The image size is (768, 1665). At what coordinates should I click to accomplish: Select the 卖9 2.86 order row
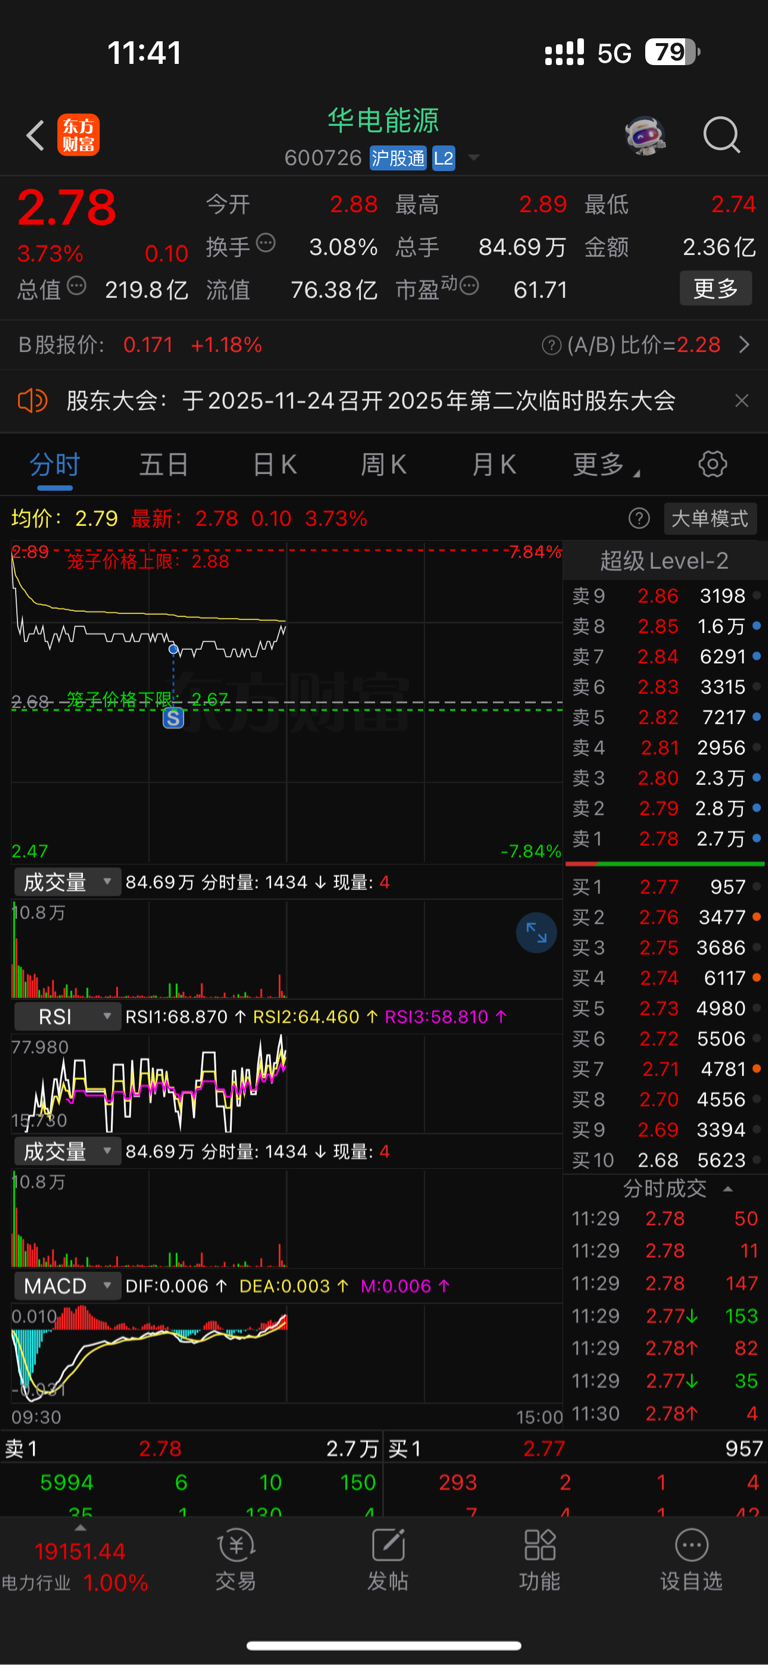pos(665,596)
